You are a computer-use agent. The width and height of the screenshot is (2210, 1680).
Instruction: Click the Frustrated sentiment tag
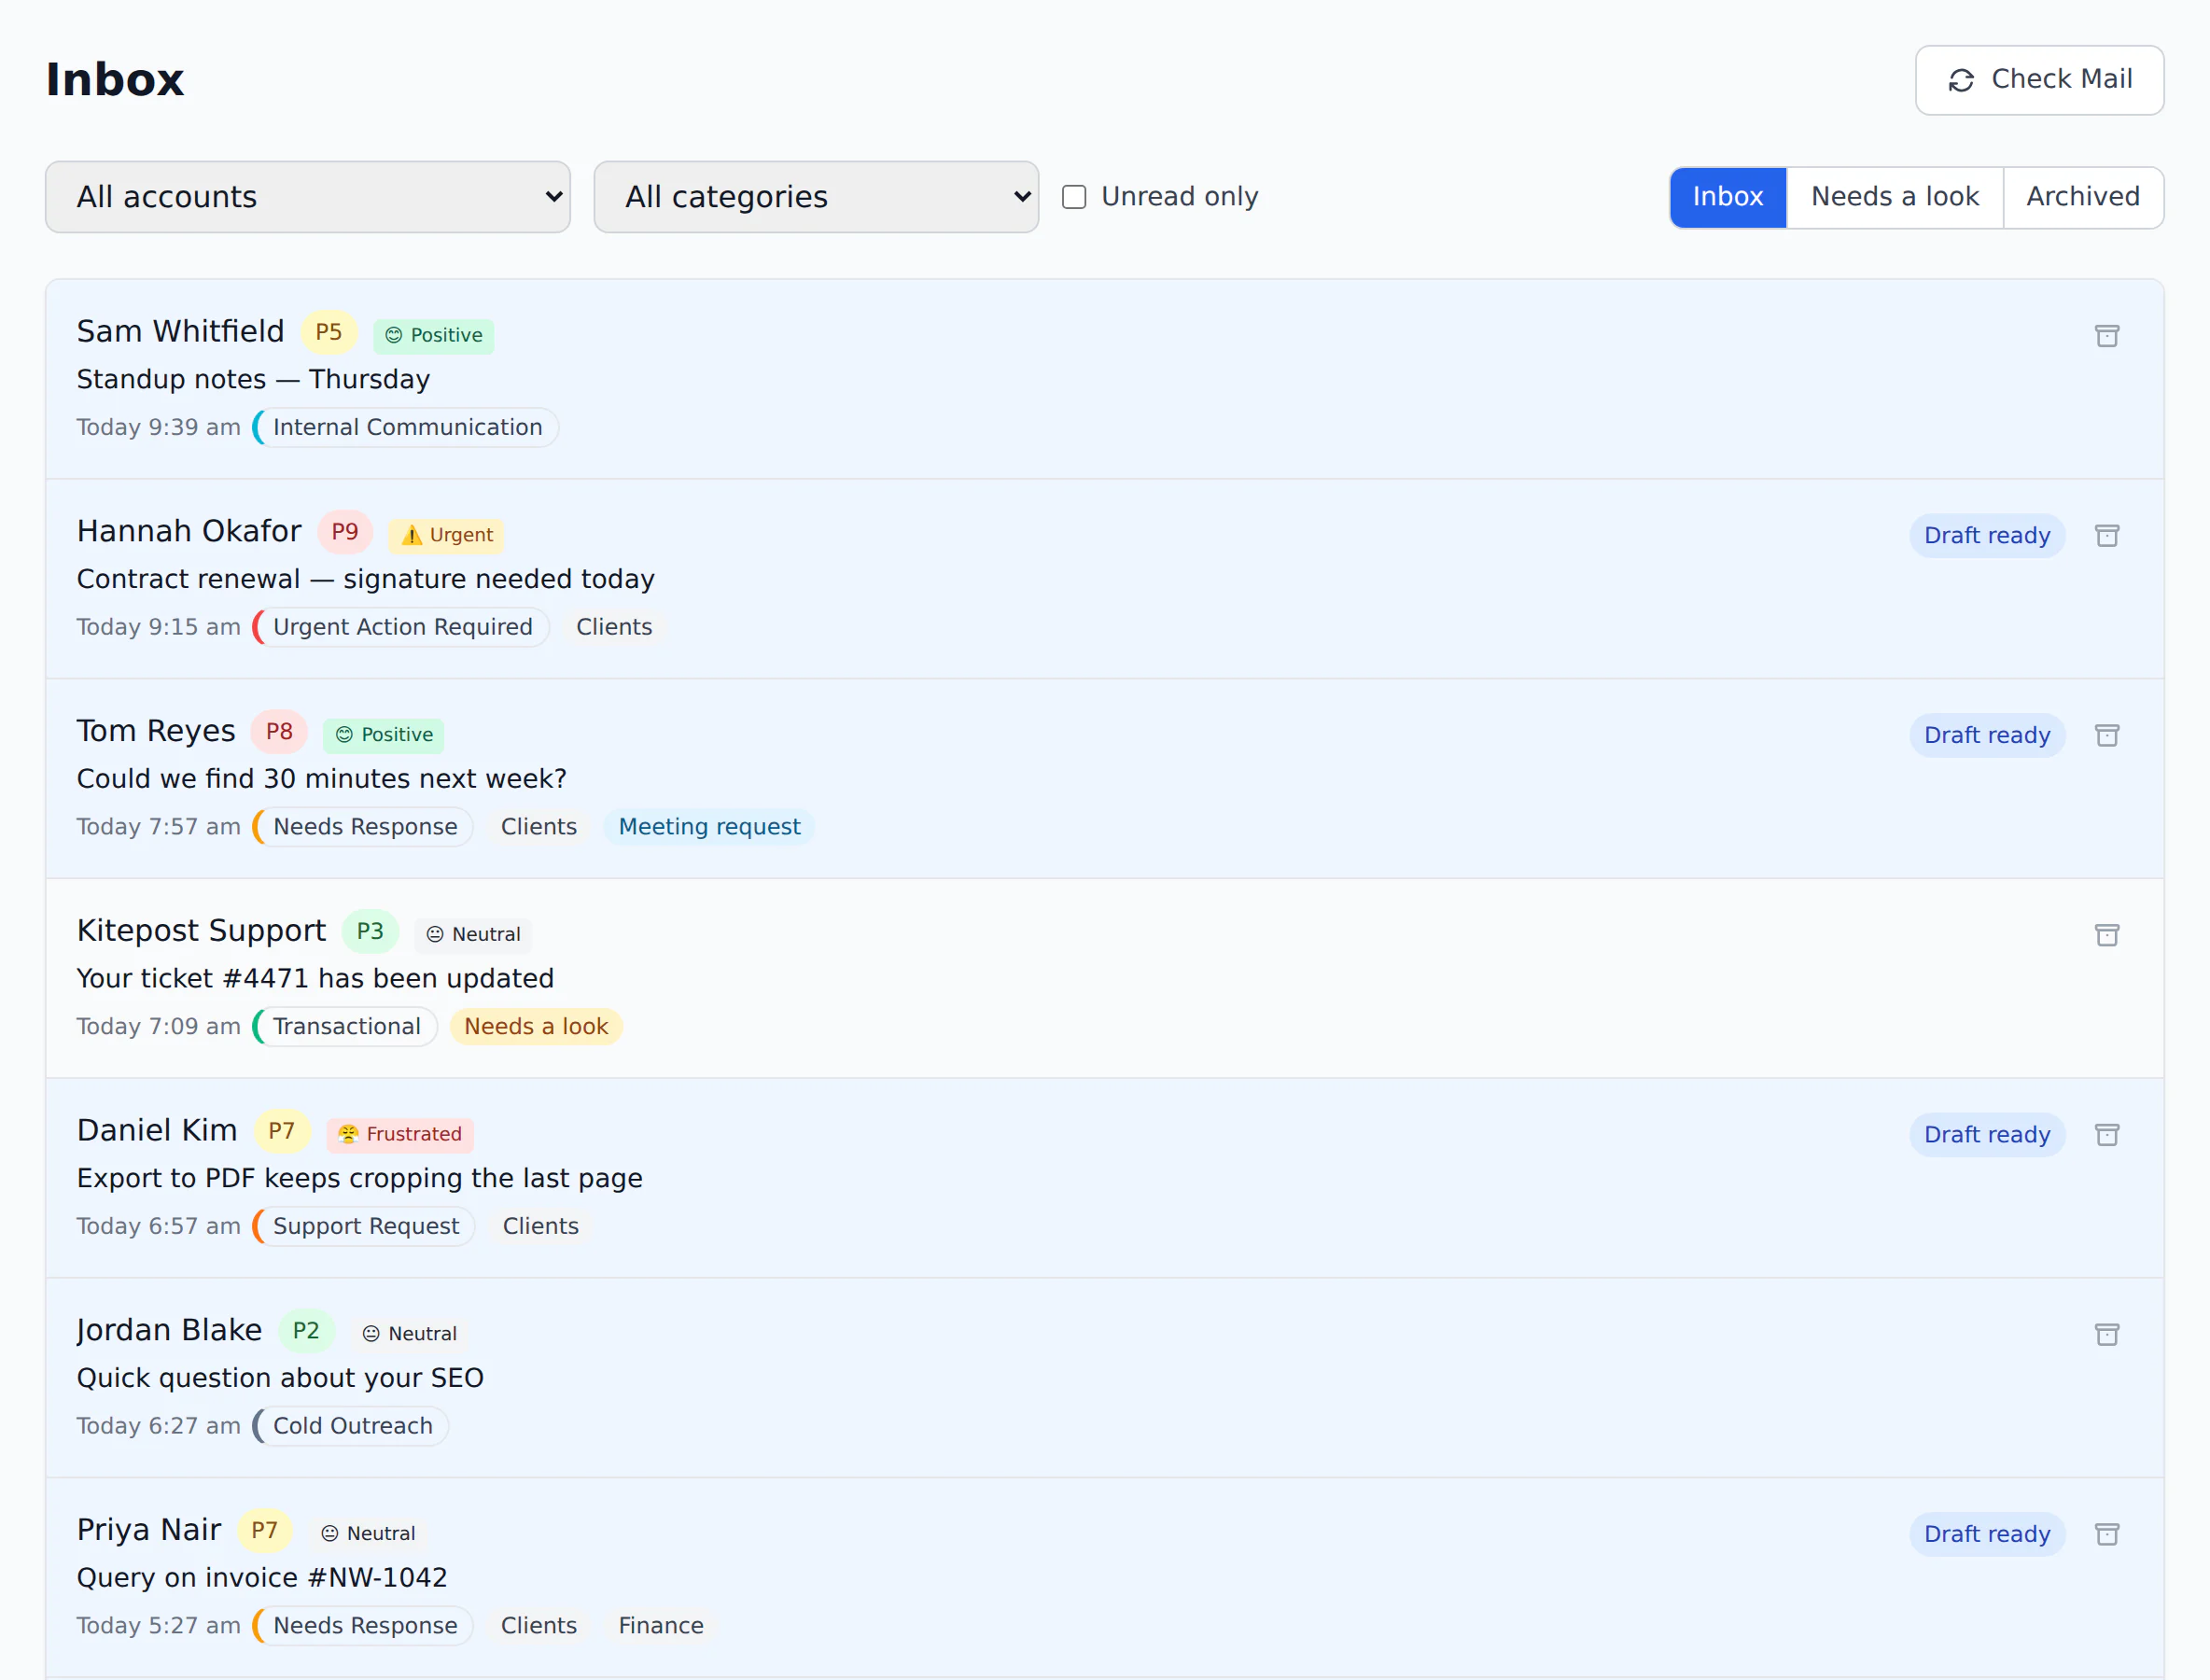(x=400, y=1134)
